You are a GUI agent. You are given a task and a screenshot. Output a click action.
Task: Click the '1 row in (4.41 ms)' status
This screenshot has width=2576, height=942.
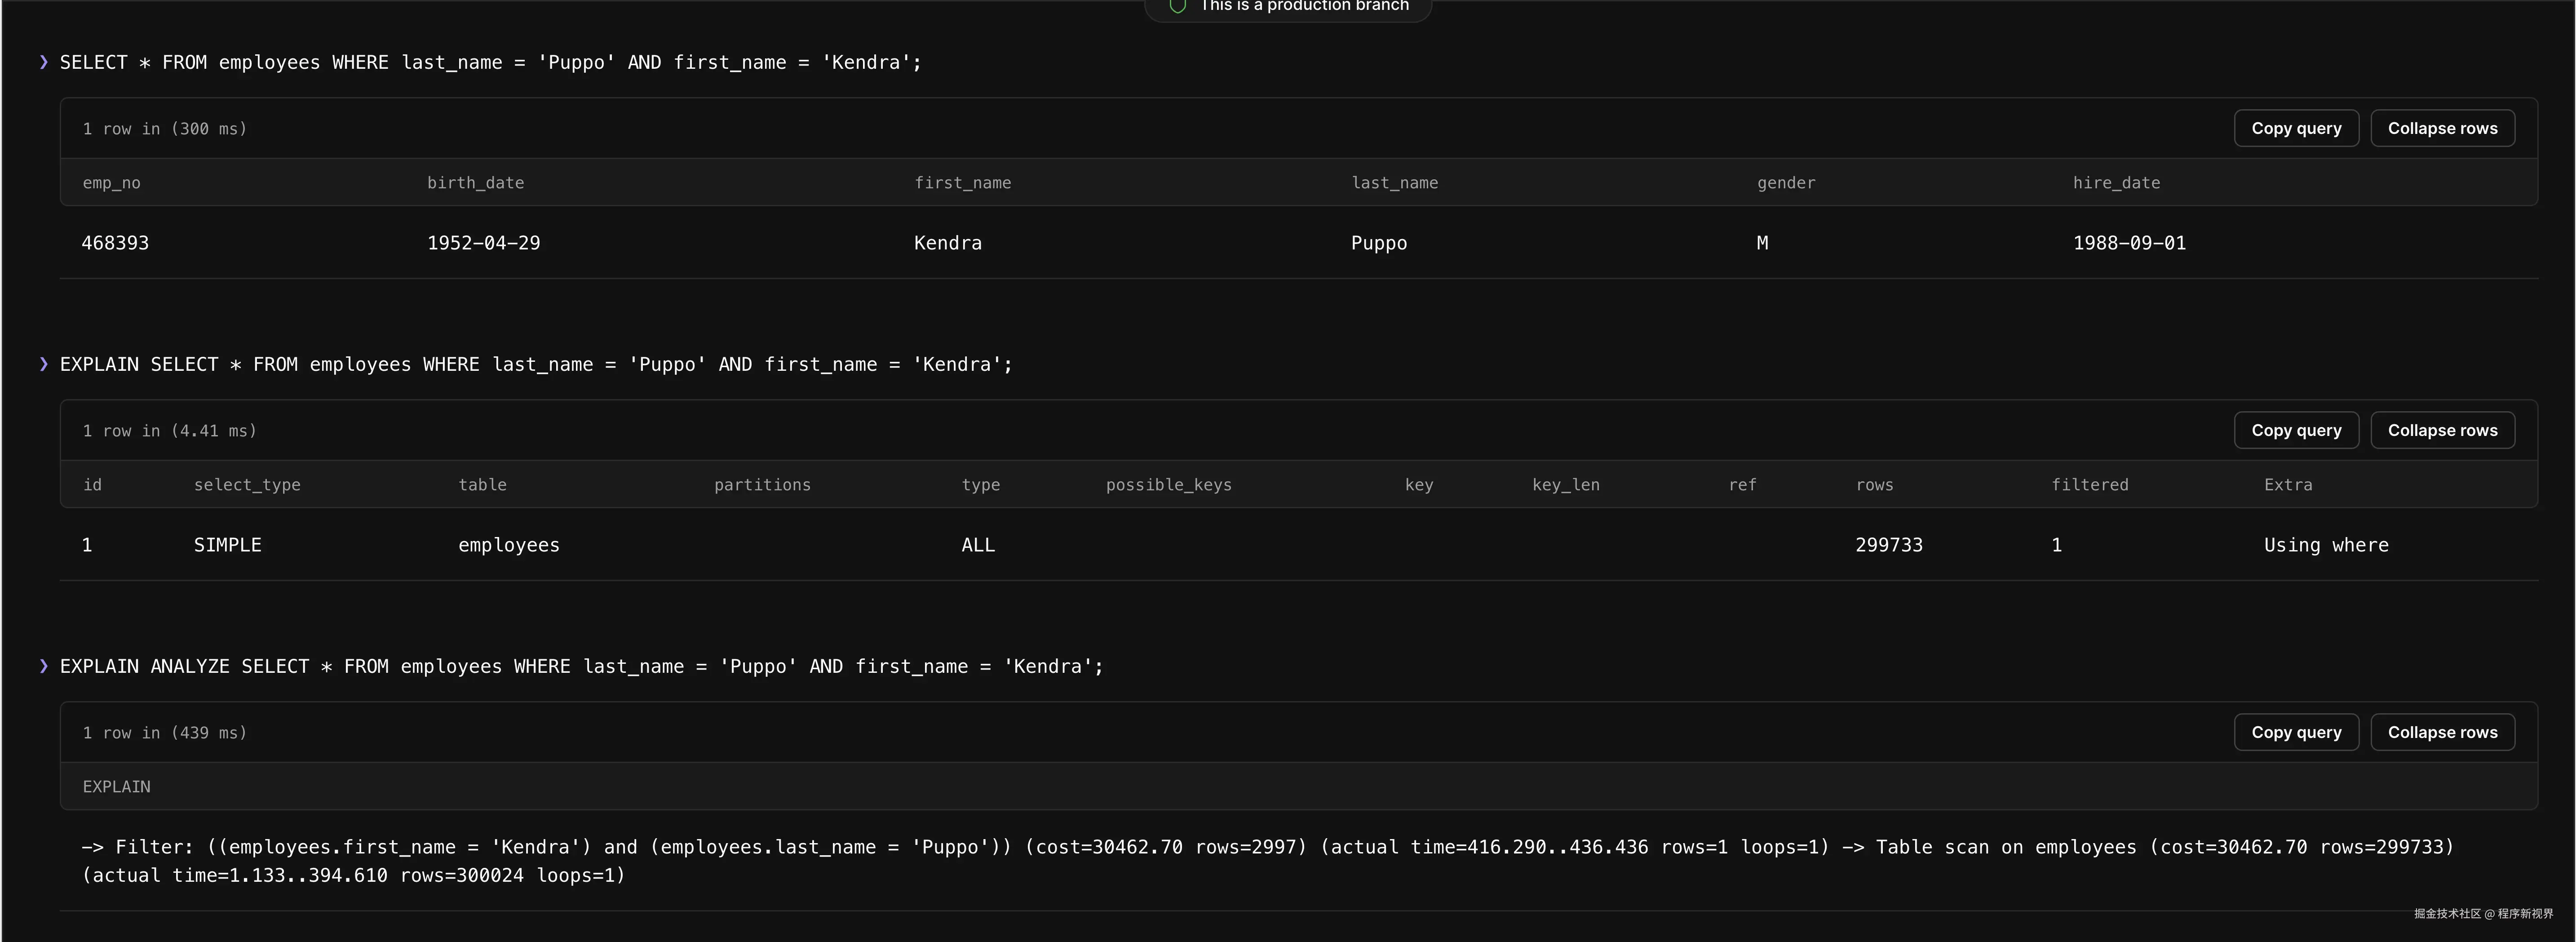(x=170, y=431)
